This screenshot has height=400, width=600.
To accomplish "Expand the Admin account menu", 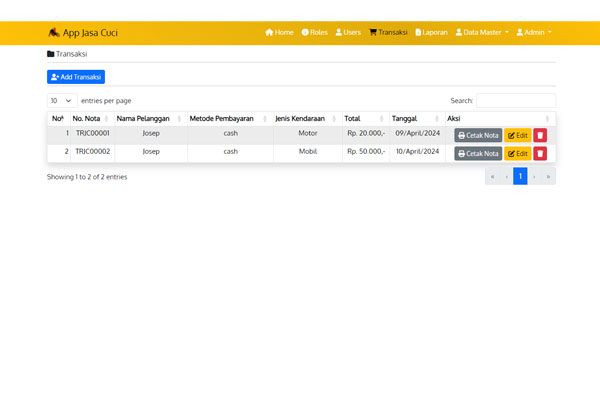I will [534, 33].
